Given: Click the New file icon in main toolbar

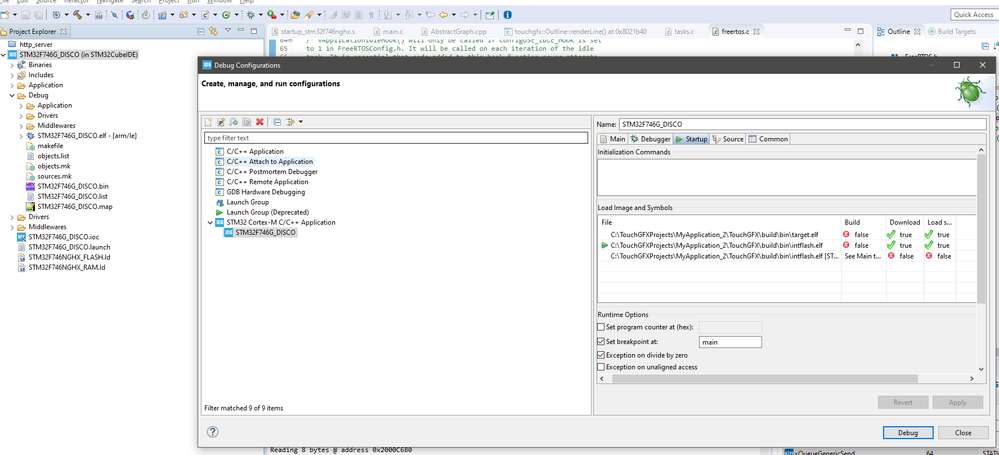Looking at the screenshot, I should pos(4,14).
